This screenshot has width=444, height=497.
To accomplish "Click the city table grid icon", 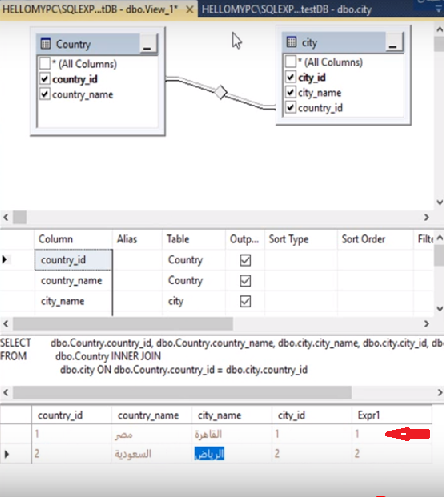I will pos(291,42).
